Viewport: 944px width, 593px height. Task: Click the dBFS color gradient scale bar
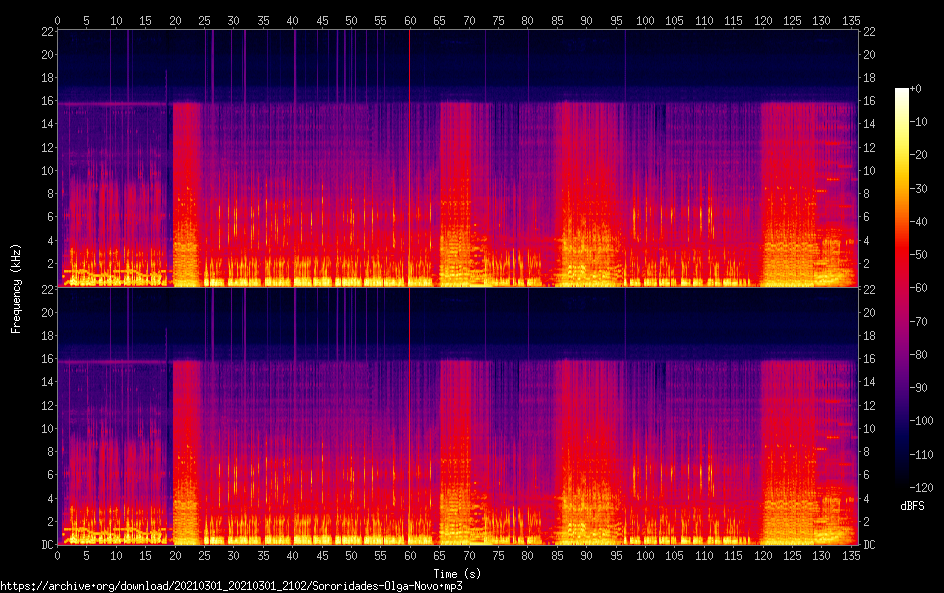pyautogui.click(x=901, y=288)
